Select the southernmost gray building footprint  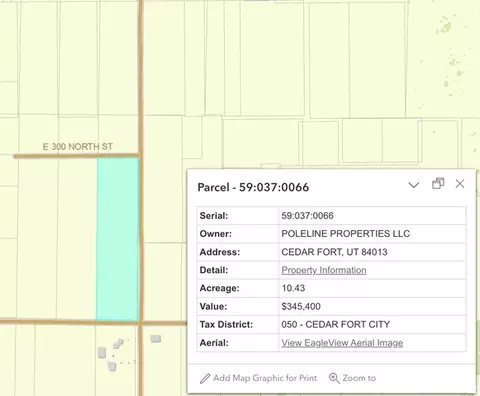click(112, 366)
